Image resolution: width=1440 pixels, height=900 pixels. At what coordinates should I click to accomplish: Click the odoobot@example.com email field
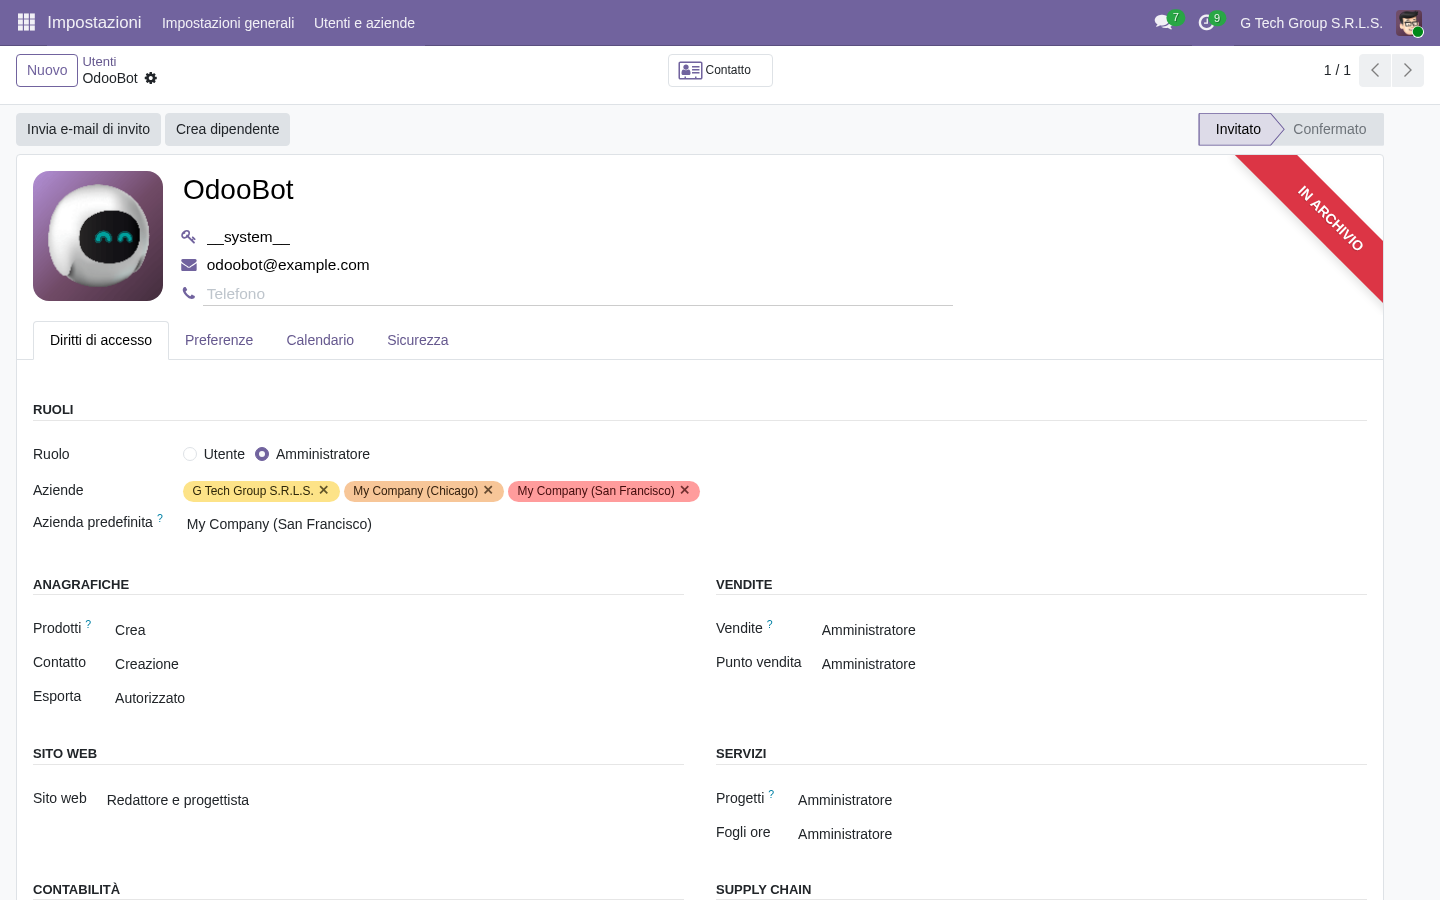click(578, 265)
